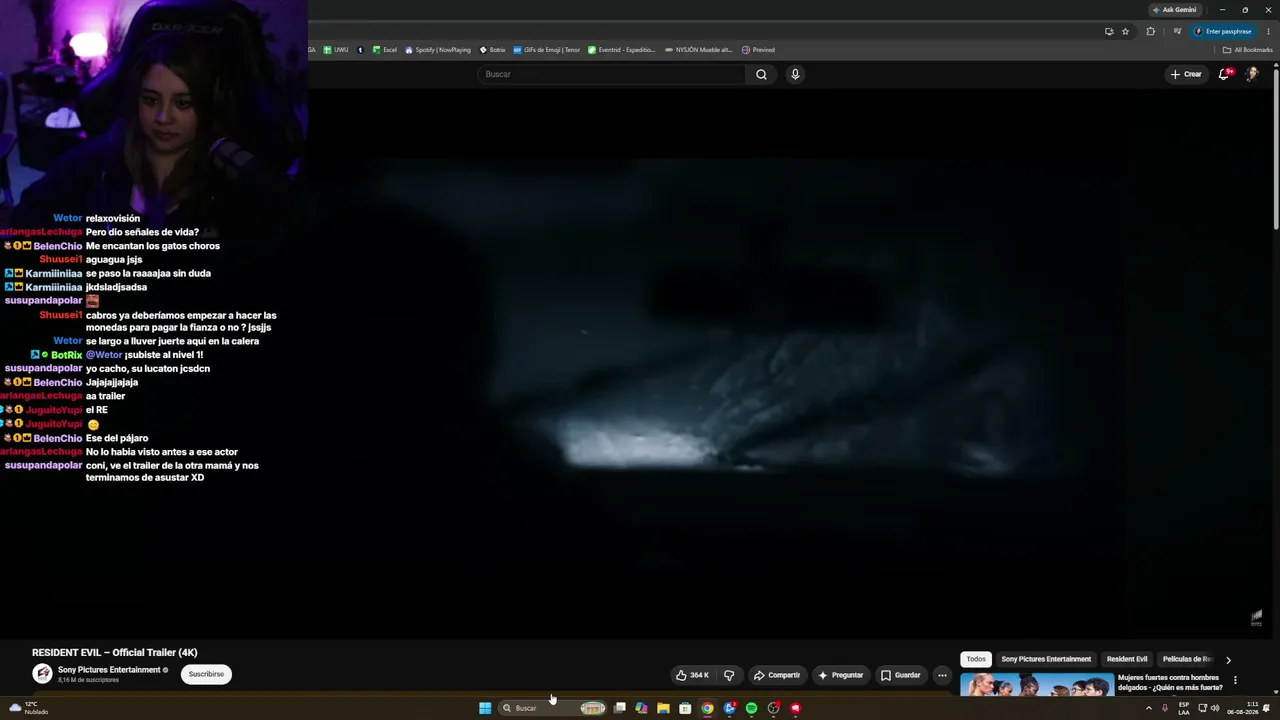Open the Mujeres fuertes contra hombres delgados title
The height and width of the screenshot is (720, 1280).
tap(1170, 683)
